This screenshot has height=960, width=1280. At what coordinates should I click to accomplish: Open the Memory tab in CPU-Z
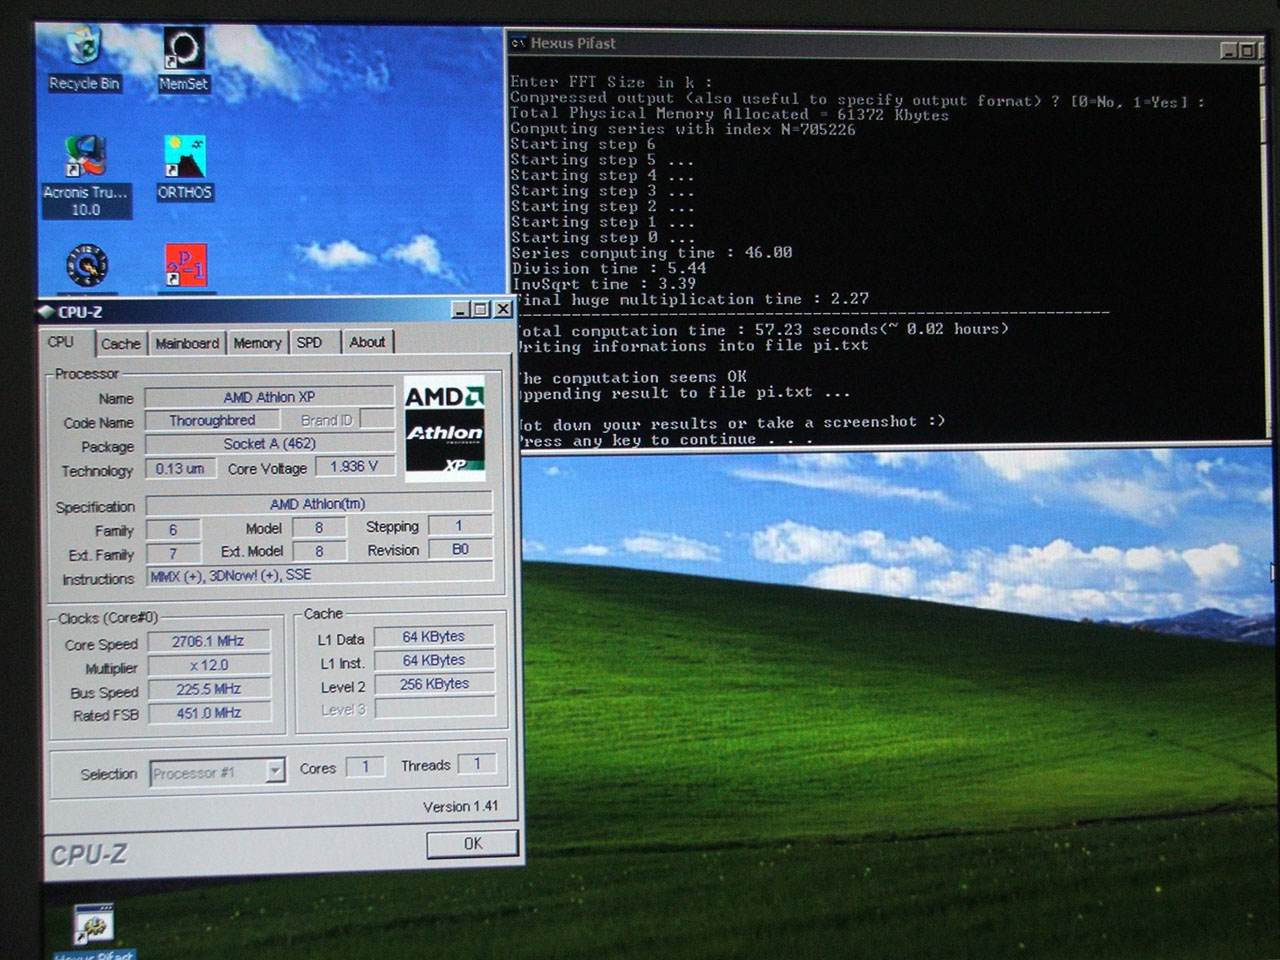pyautogui.click(x=257, y=343)
